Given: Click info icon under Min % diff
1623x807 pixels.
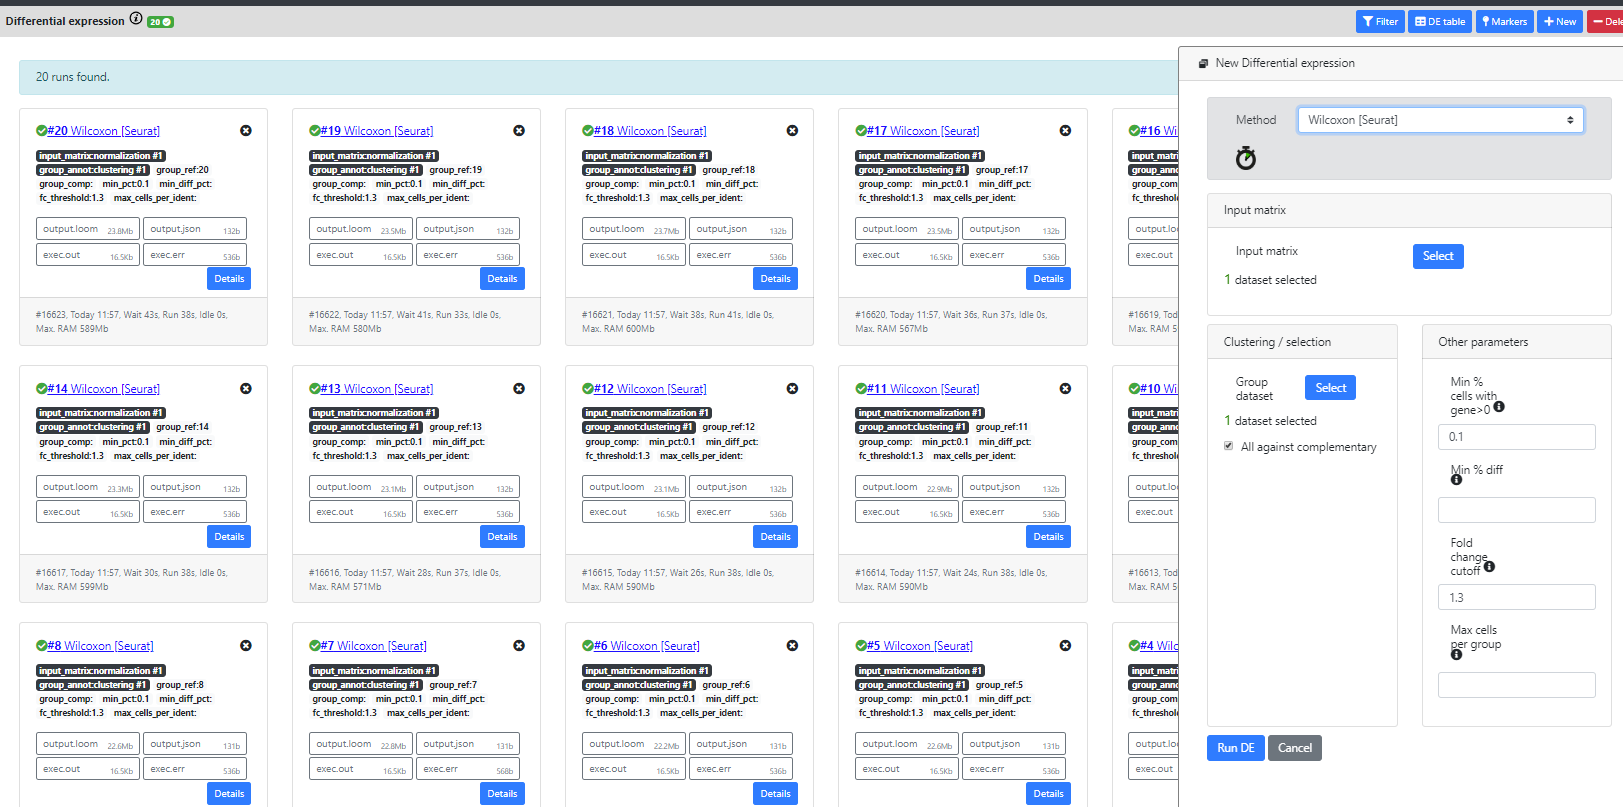Looking at the screenshot, I should (x=1456, y=480).
